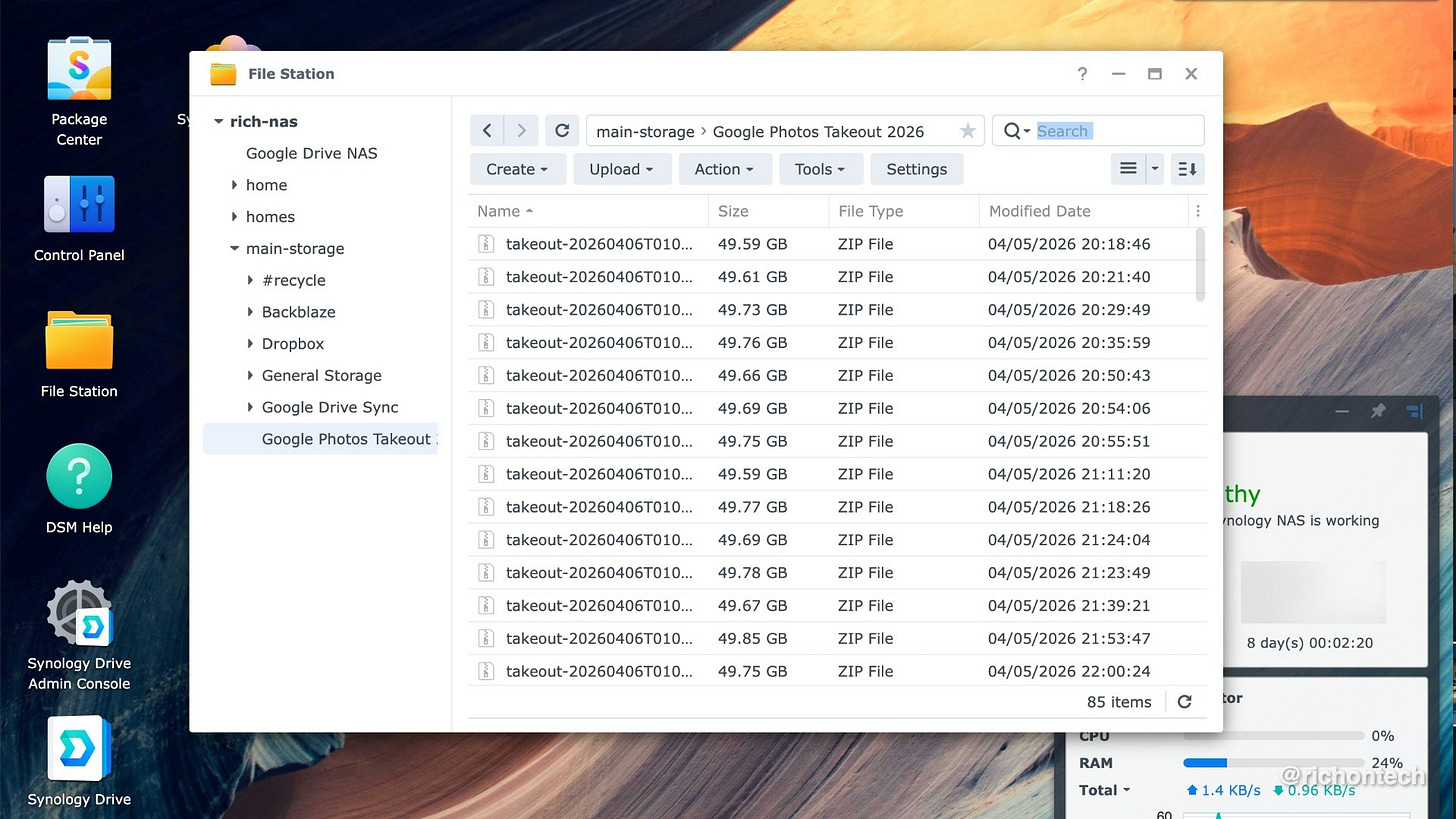The height and width of the screenshot is (819, 1456).
Task: Click the widget panel layout icon
Action: [x=1414, y=411]
